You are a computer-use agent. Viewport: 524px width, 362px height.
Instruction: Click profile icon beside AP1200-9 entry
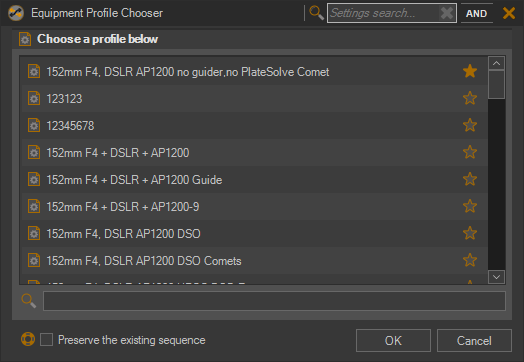[x=34, y=207]
